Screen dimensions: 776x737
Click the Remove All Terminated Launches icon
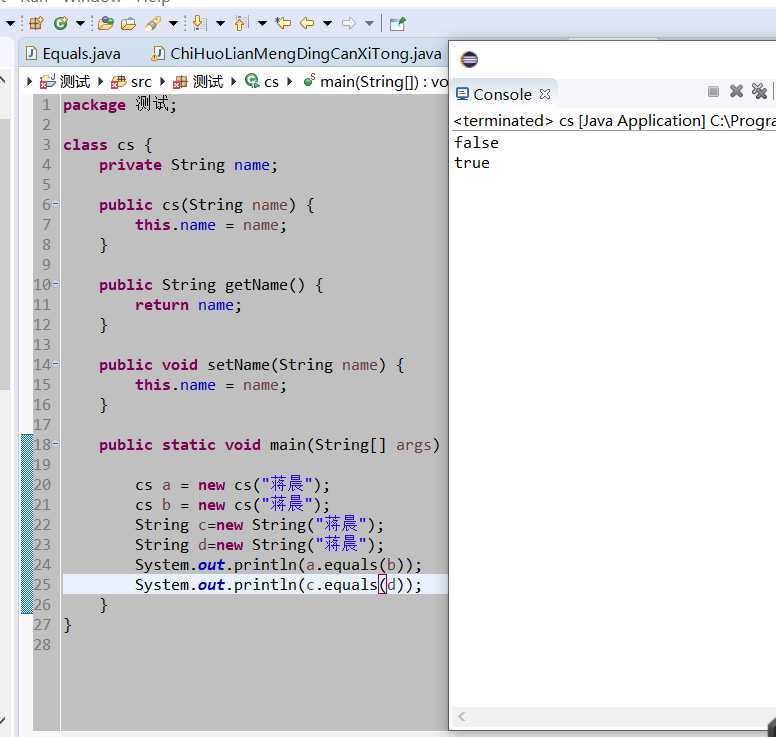759,91
